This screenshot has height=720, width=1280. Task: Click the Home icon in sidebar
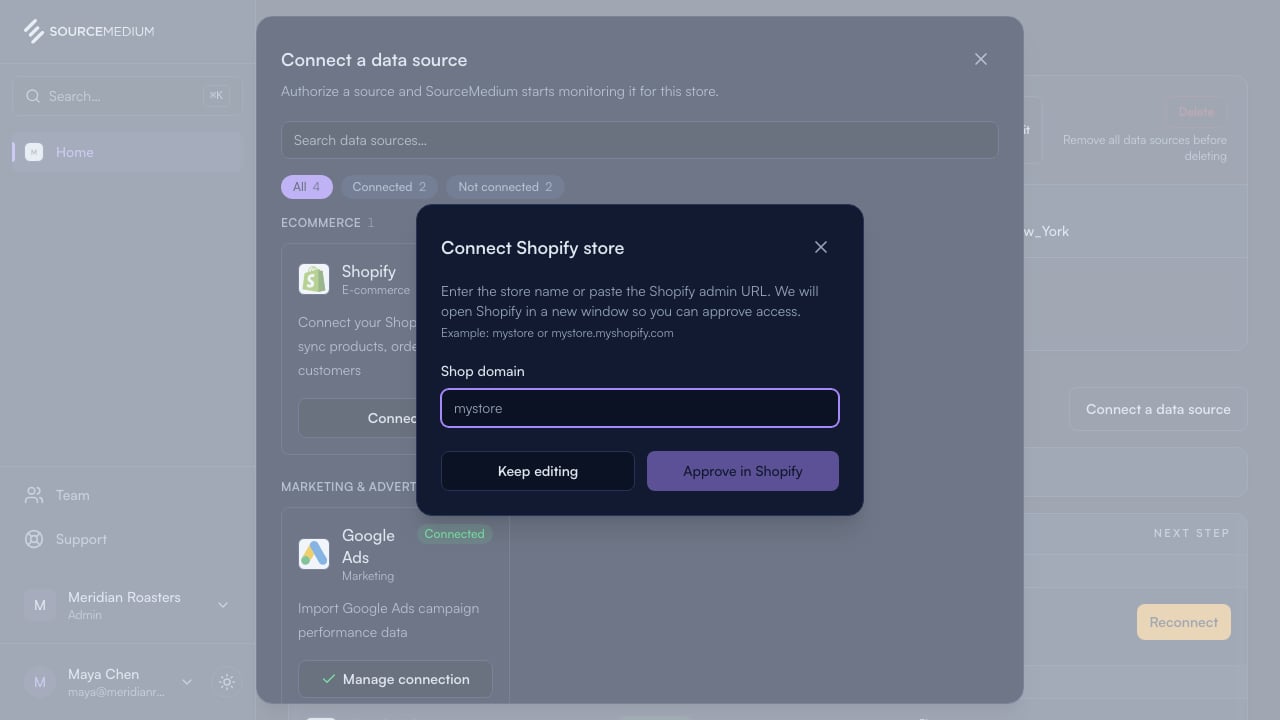[x=34, y=152]
